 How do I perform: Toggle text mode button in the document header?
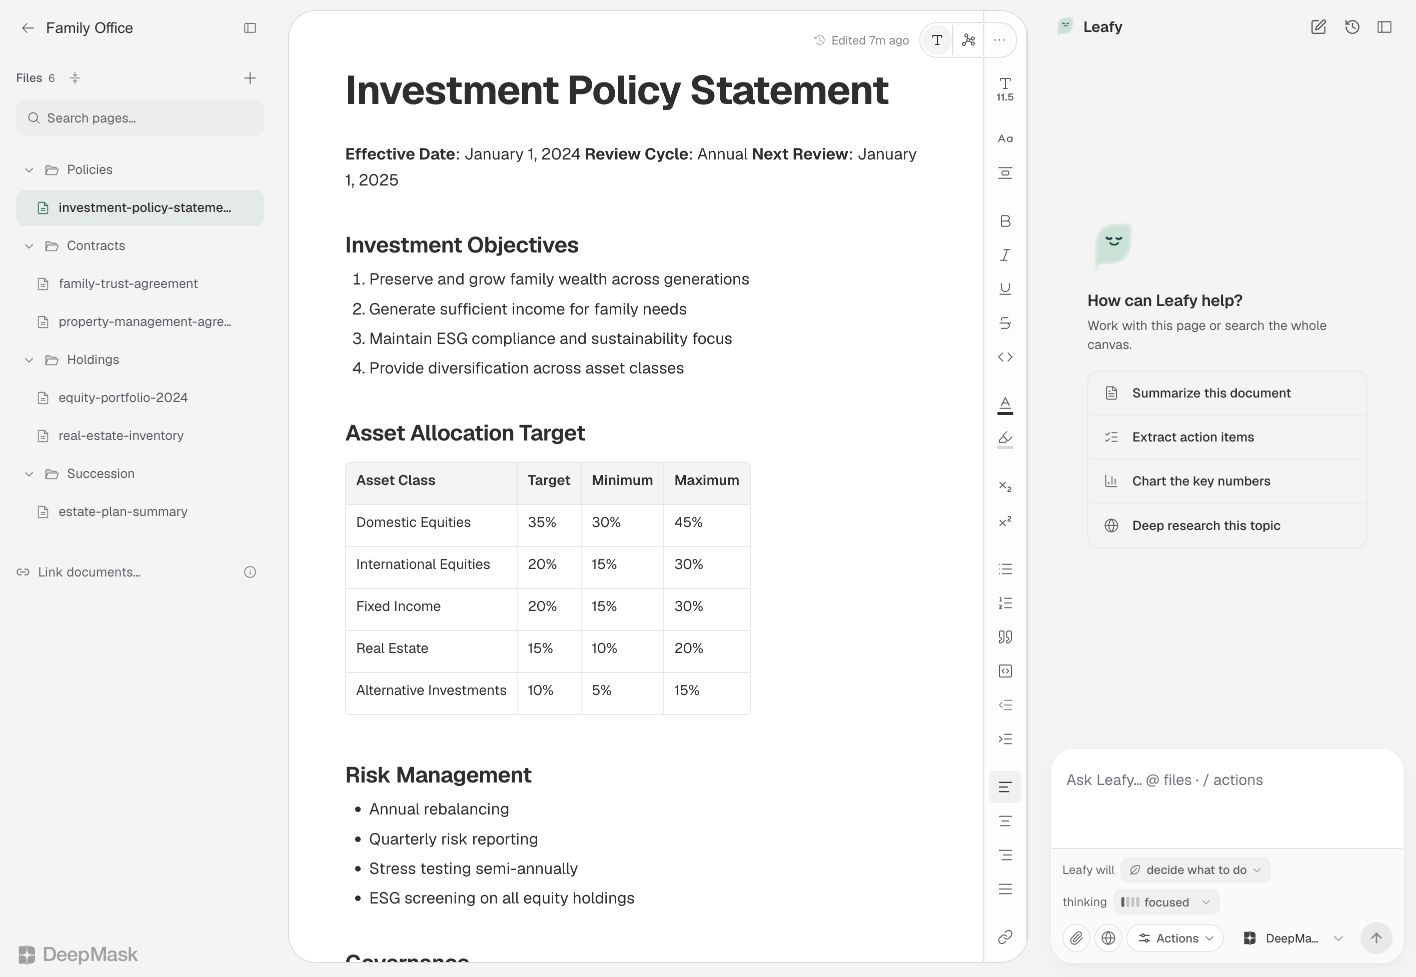click(x=937, y=40)
